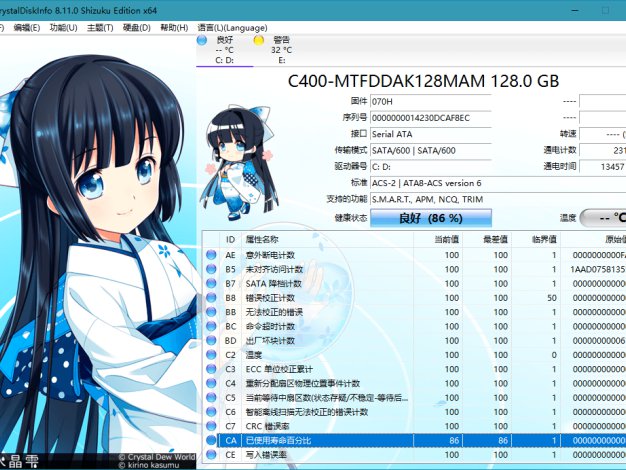This screenshot has height=470, width=626.
Task: Select attribute row ECC 单位校正累计
Action: [x=414, y=369]
